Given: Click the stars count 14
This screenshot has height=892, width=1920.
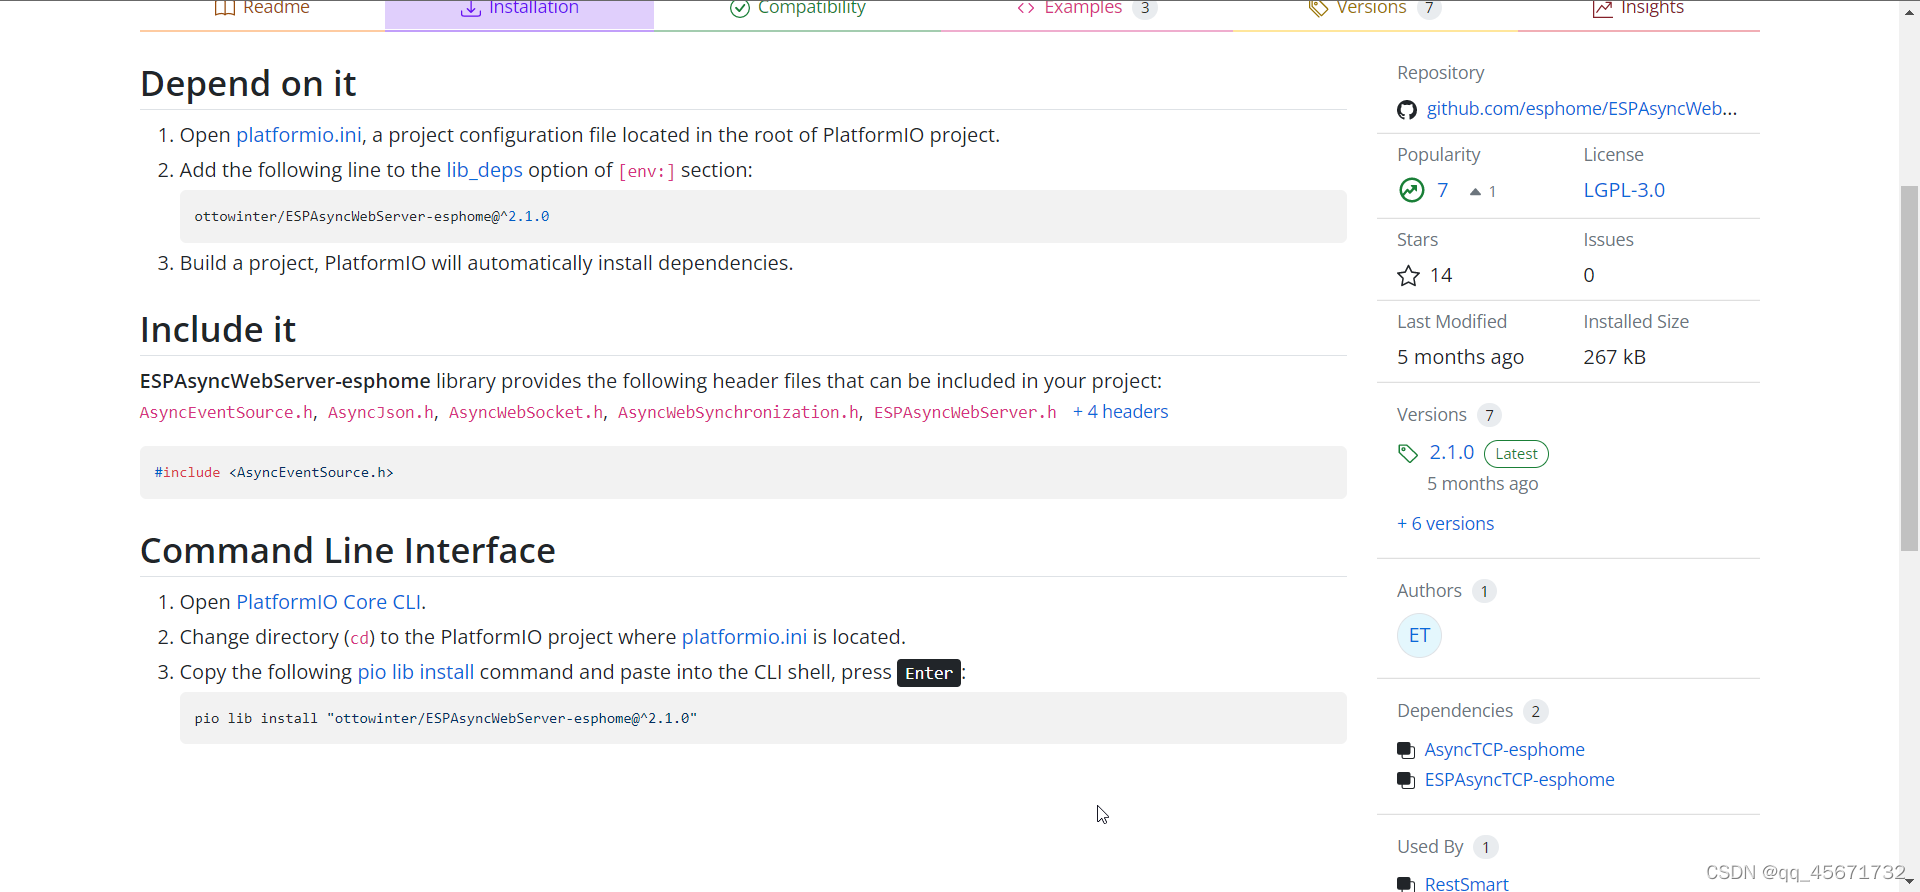Looking at the screenshot, I should click(x=1441, y=275).
